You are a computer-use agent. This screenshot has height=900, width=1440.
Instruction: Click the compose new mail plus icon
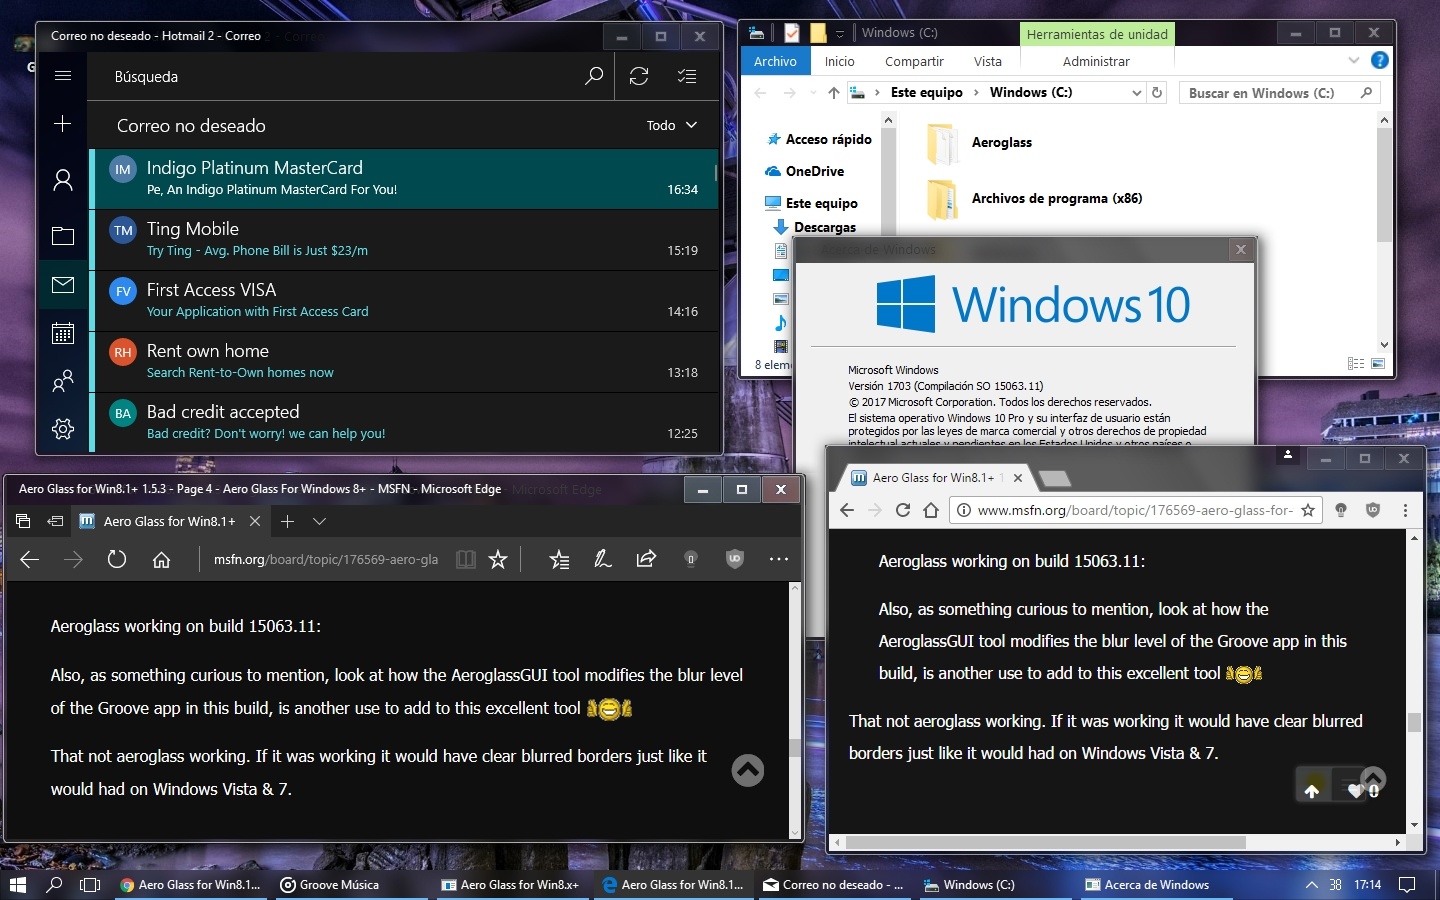pos(62,123)
